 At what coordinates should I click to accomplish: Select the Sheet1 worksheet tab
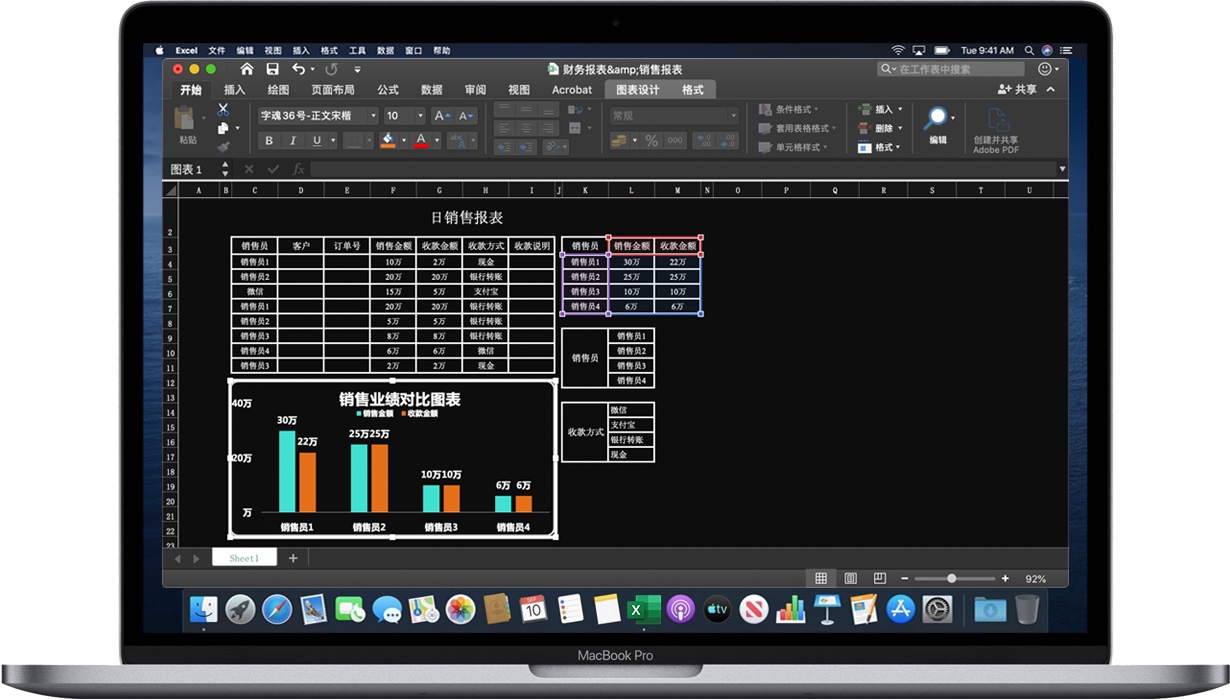[244, 557]
